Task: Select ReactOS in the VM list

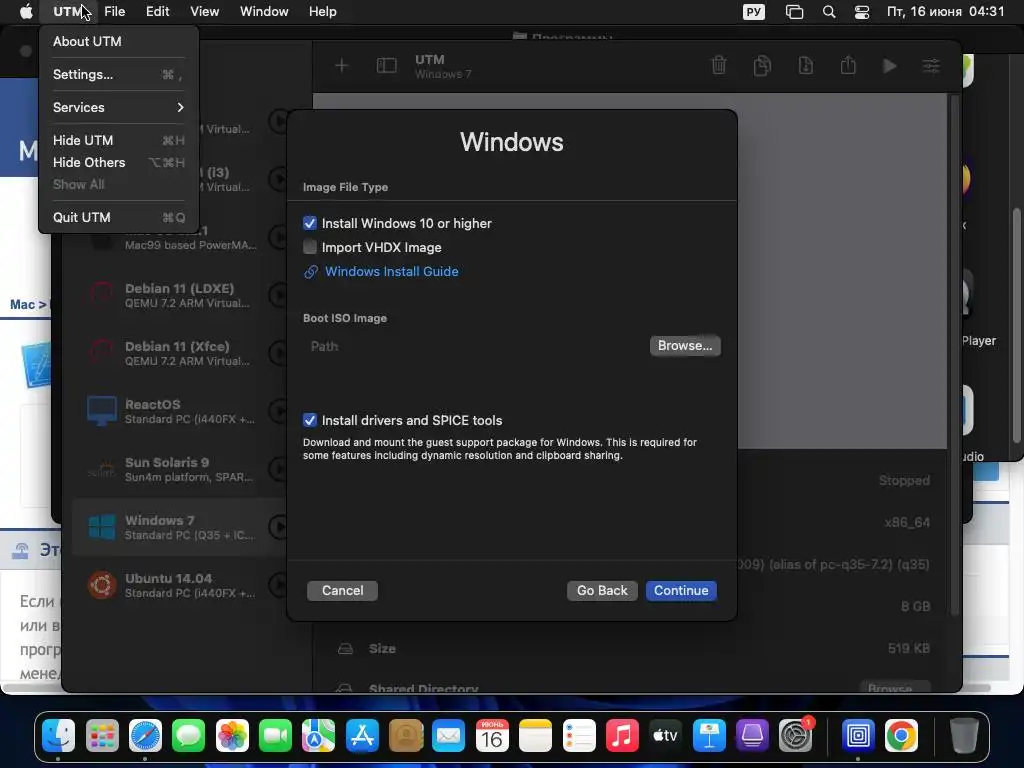Action: (x=179, y=411)
